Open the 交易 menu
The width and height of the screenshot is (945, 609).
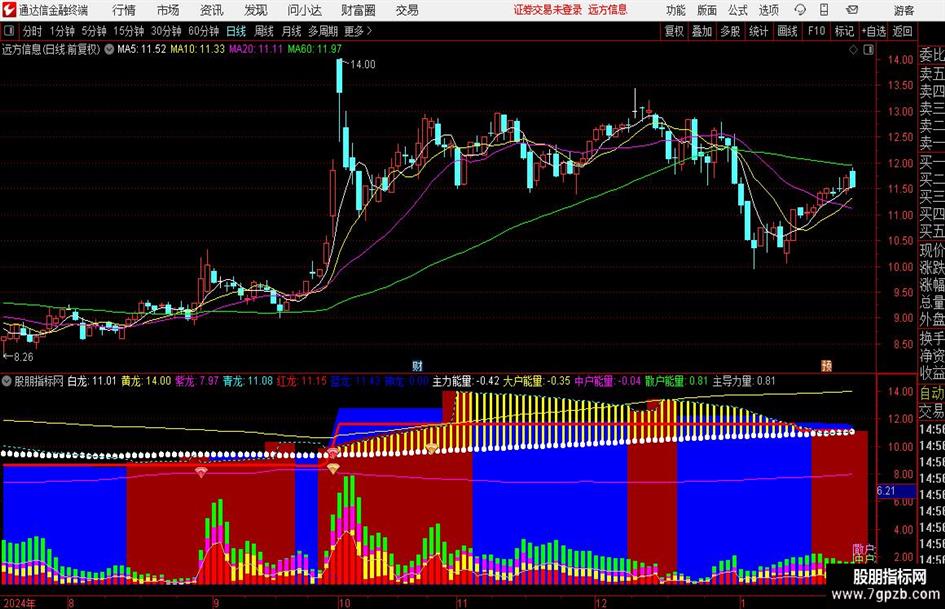point(407,10)
